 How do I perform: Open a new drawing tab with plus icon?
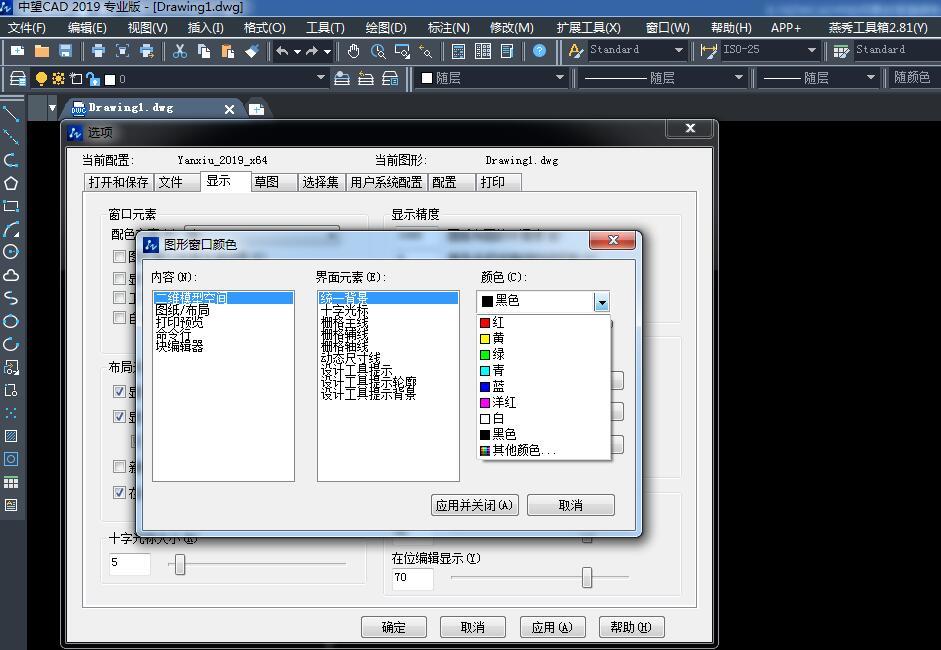point(256,109)
